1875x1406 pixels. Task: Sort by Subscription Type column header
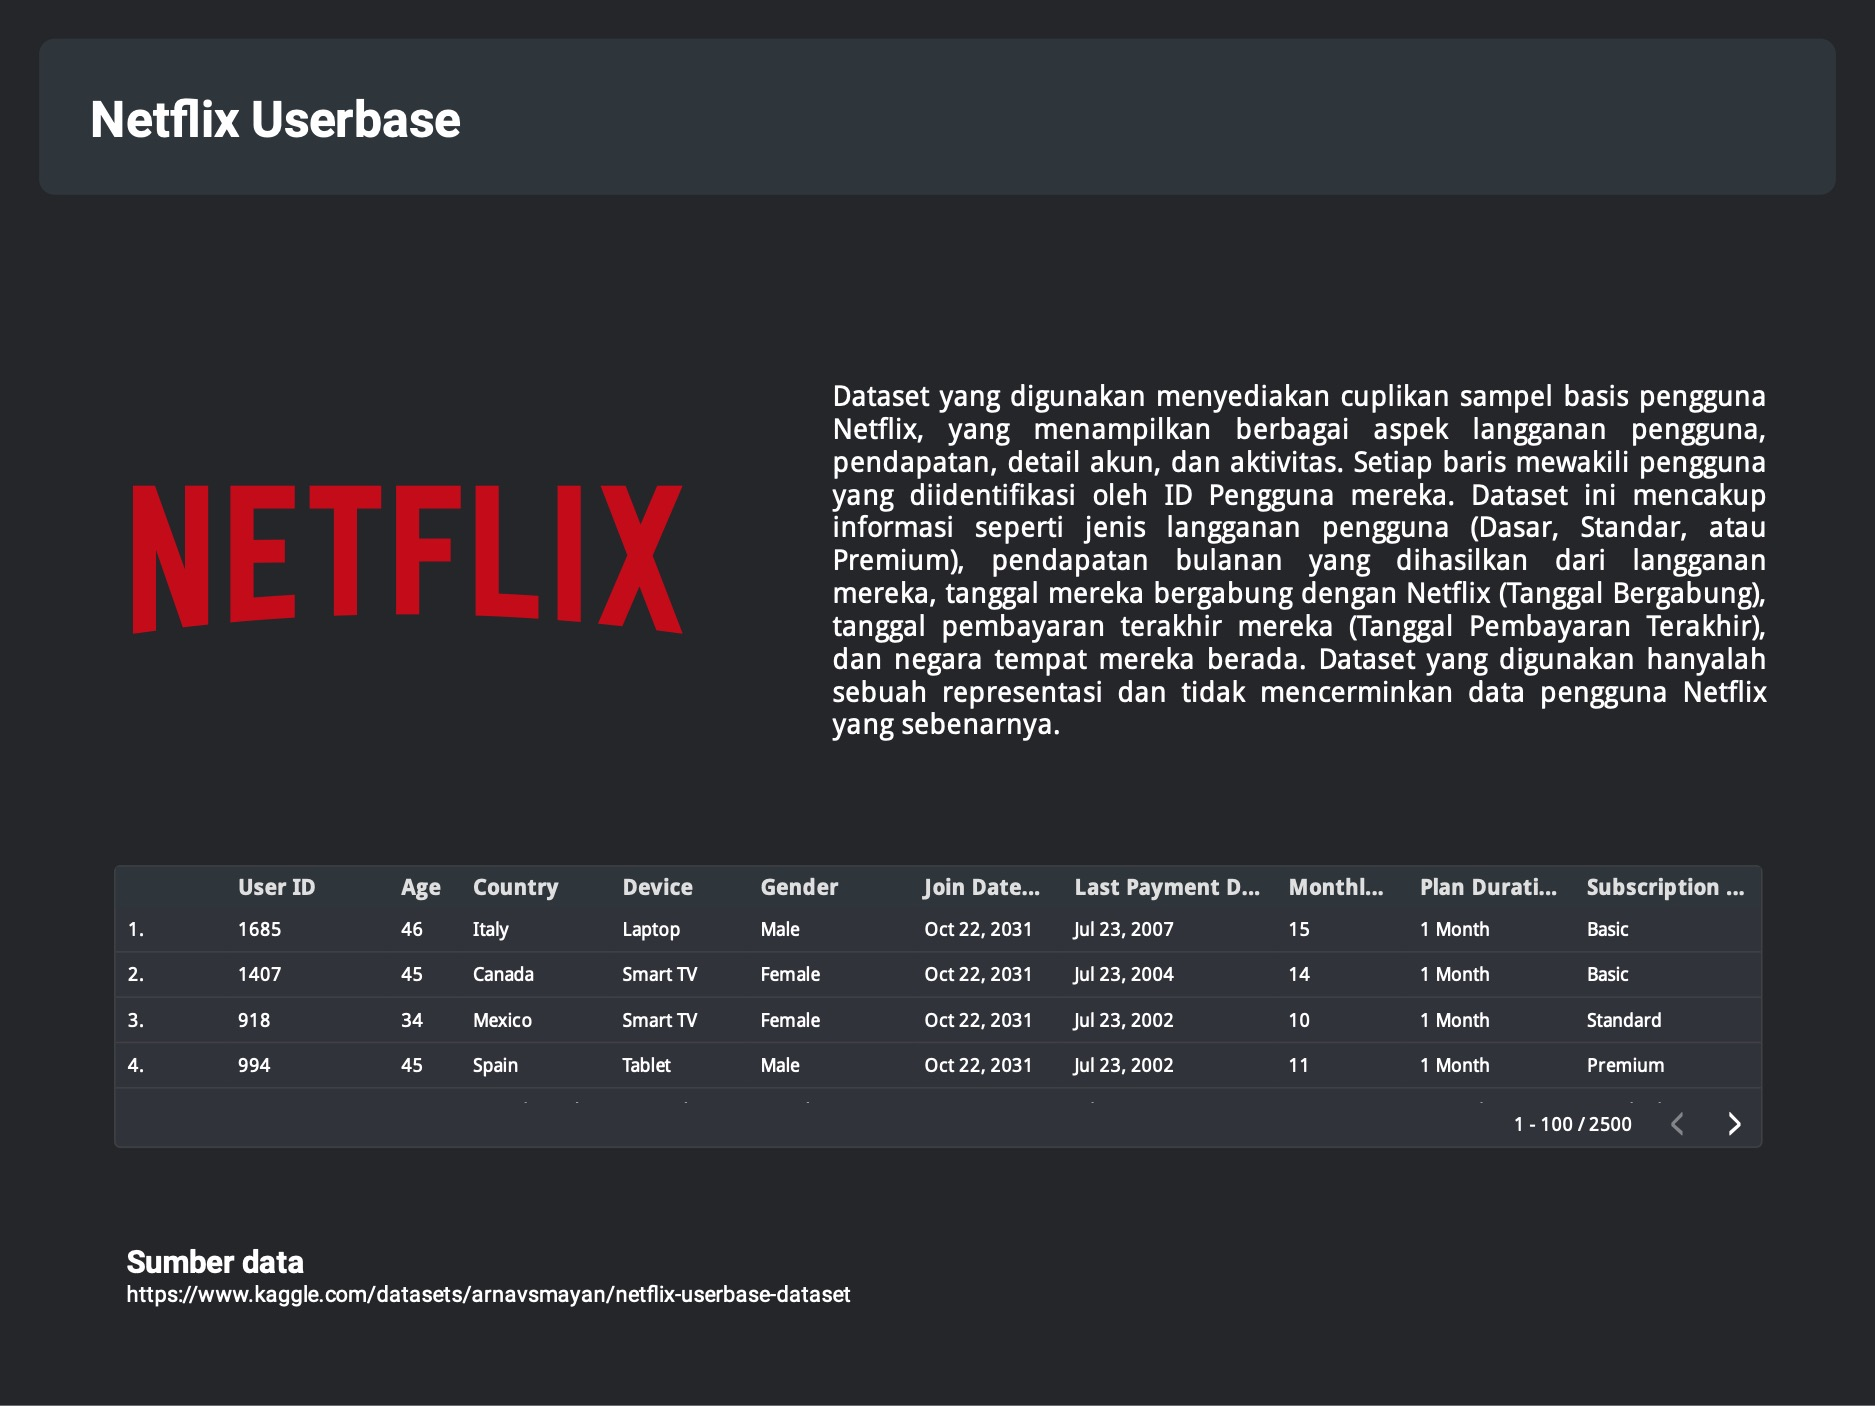click(x=1665, y=887)
